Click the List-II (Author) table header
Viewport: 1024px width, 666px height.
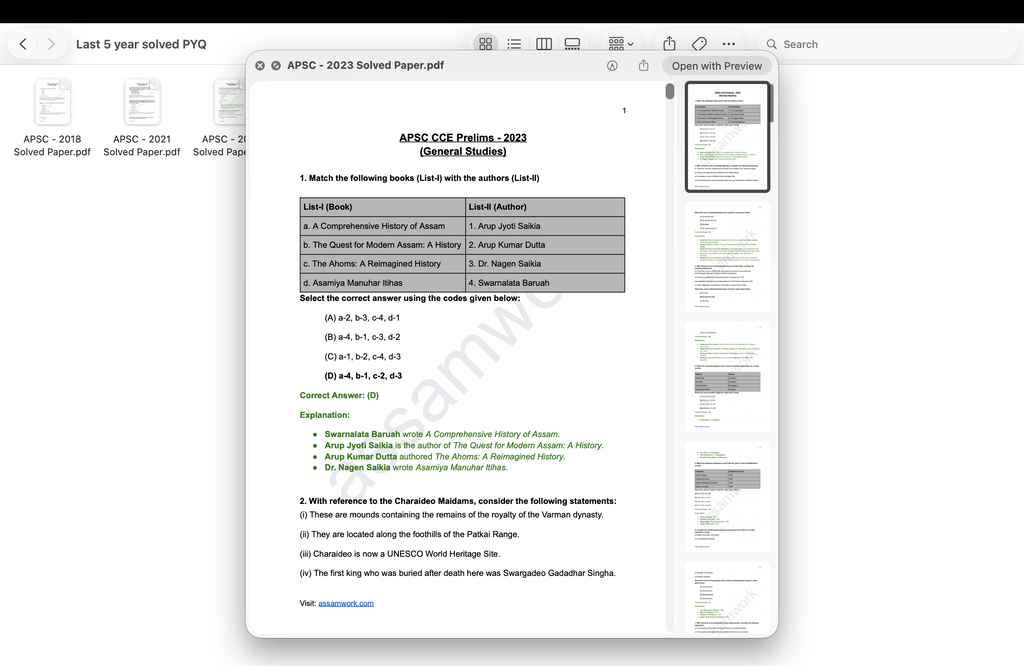tap(545, 207)
